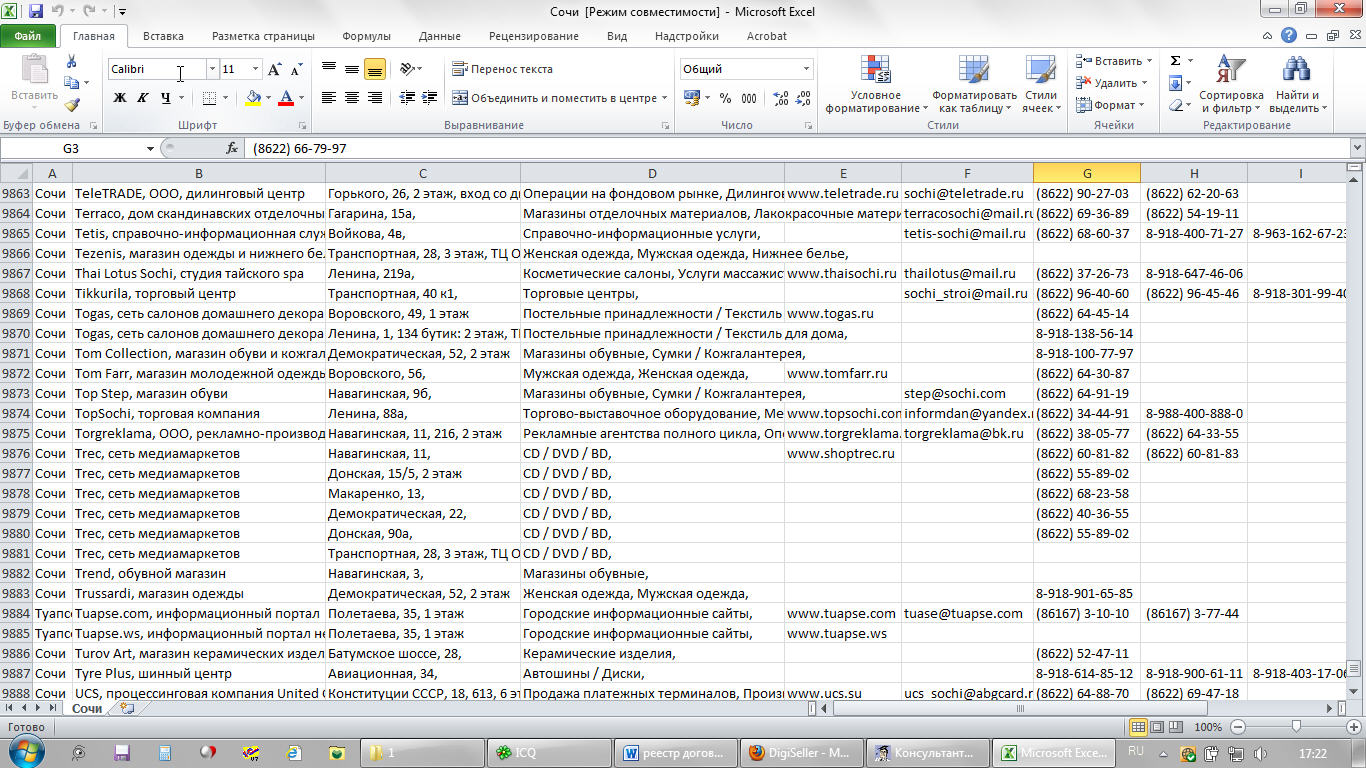Switch to Формулы tab
Image resolution: width=1366 pixels, height=768 pixels.
coord(366,36)
